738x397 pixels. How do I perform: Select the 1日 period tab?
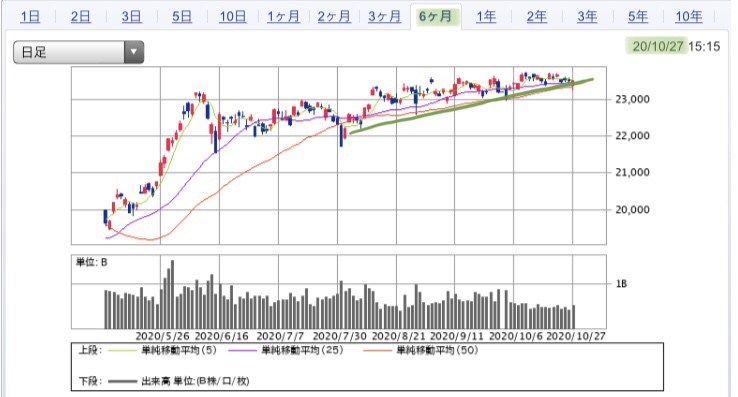pyautogui.click(x=30, y=17)
